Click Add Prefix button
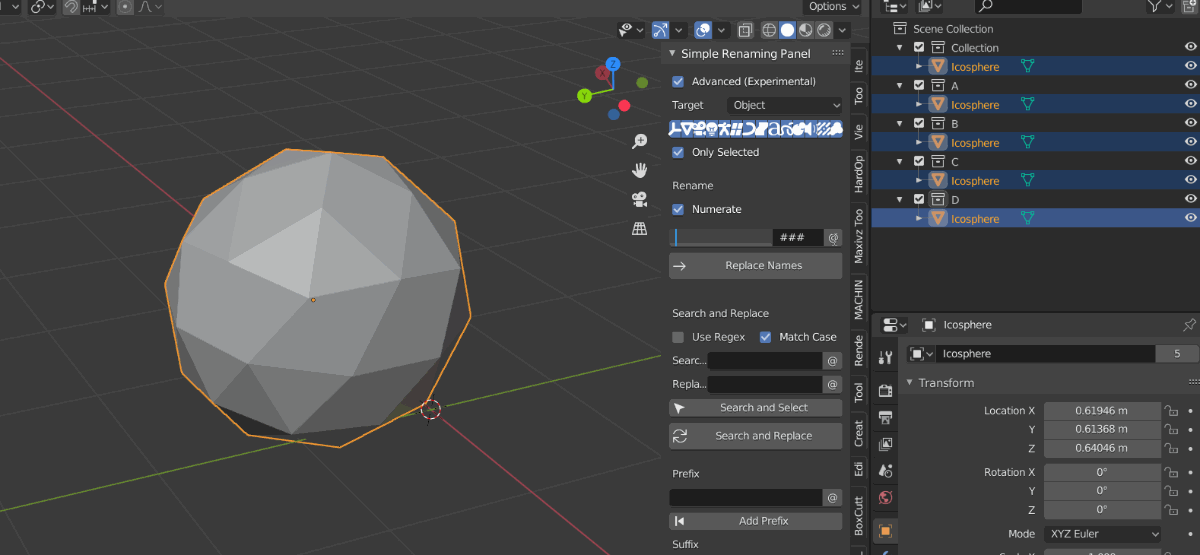1200x555 pixels. 756,521
